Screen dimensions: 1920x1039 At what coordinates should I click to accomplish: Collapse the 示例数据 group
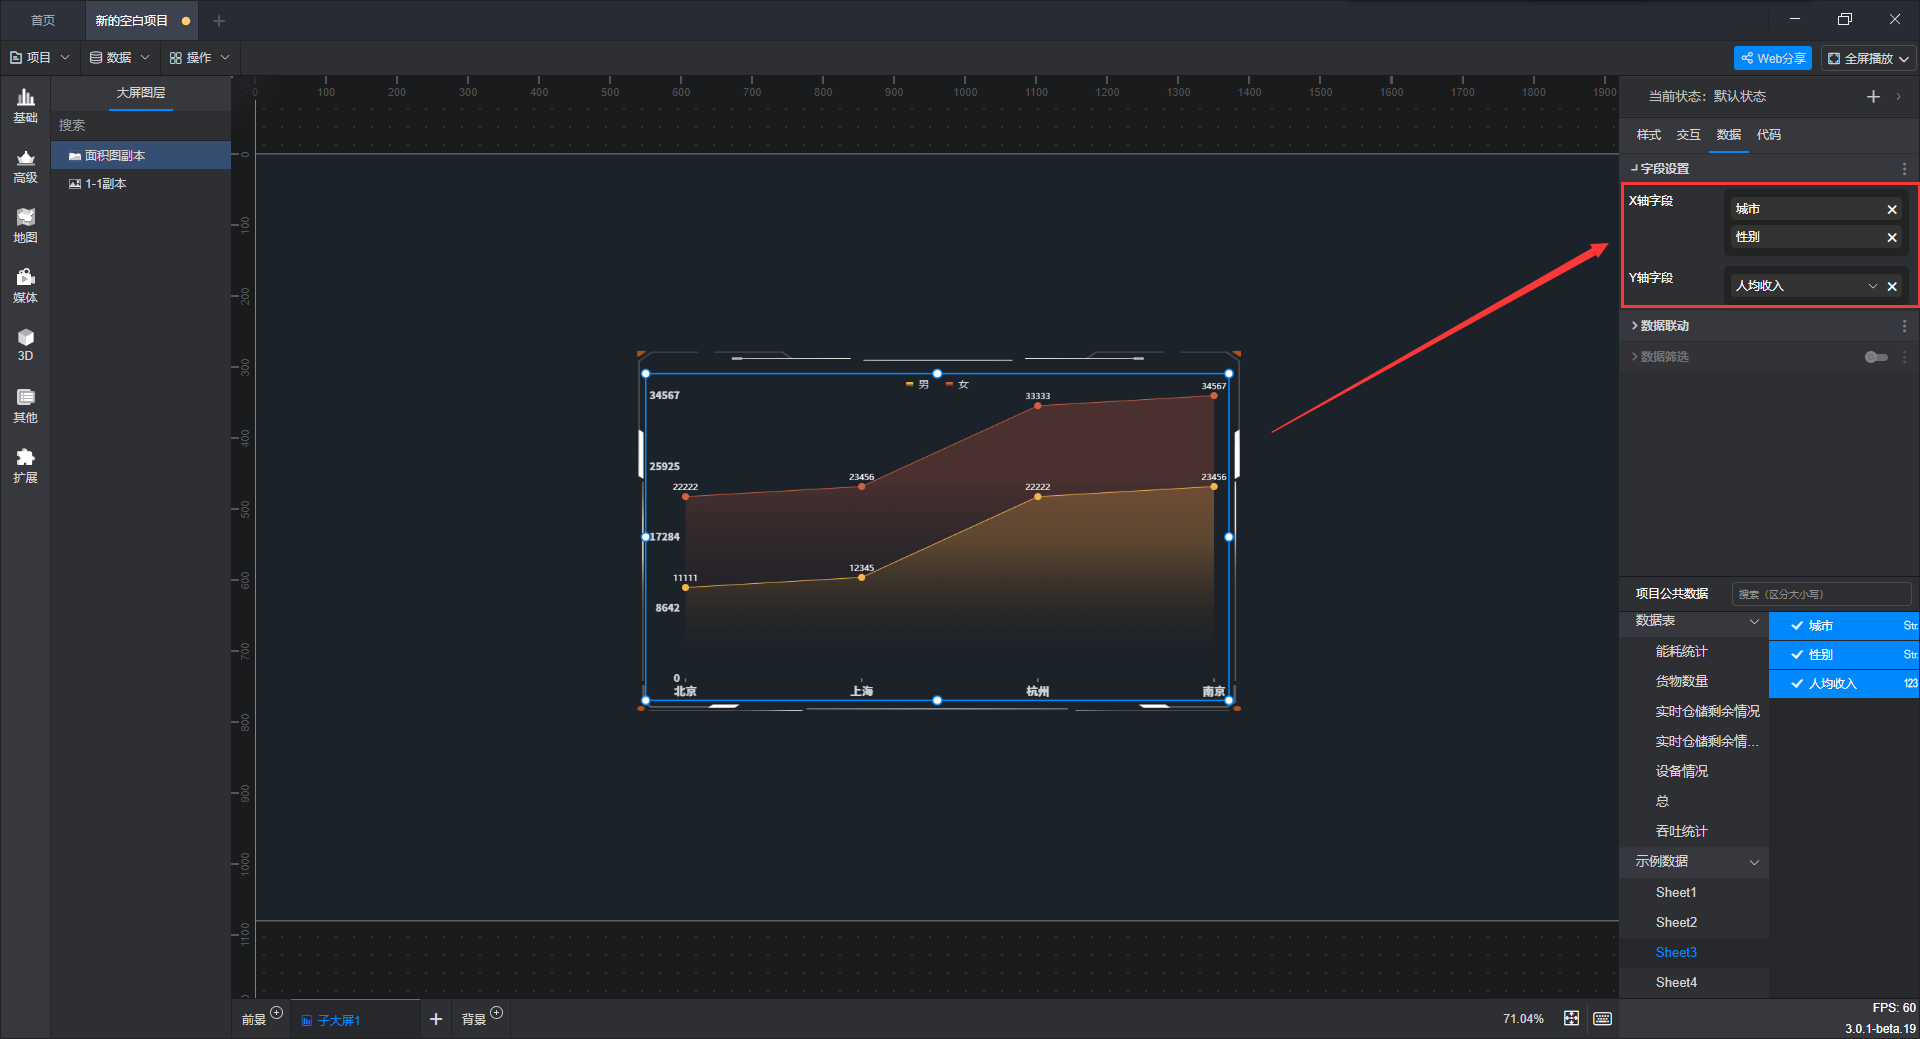tap(1754, 862)
